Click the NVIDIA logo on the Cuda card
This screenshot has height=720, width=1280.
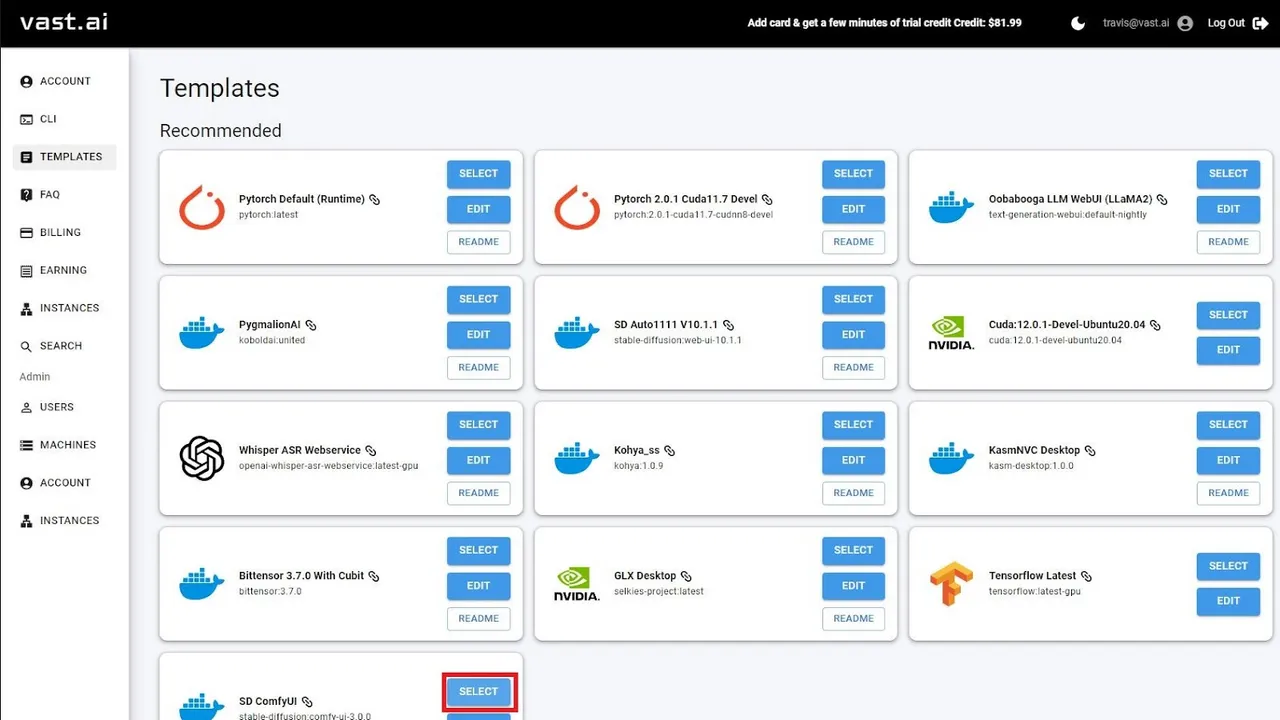click(x=951, y=333)
